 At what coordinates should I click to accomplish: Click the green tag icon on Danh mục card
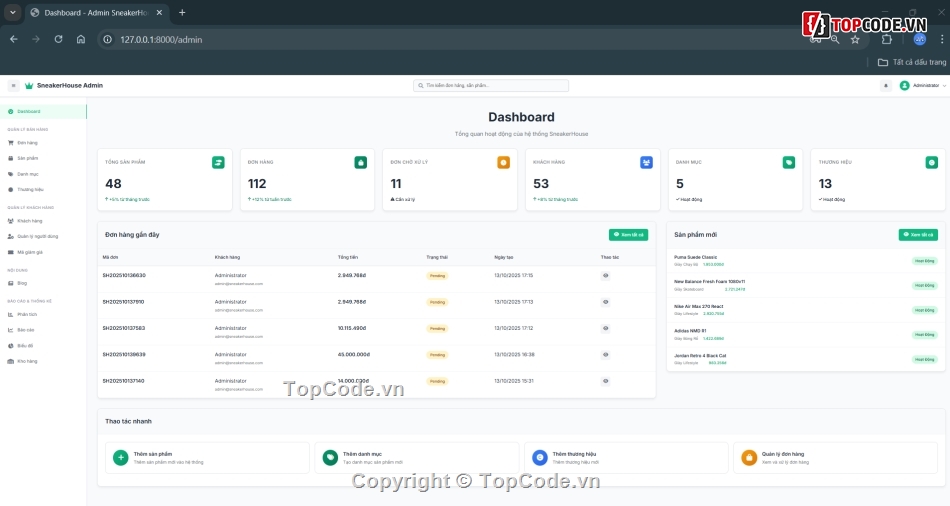click(789, 162)
